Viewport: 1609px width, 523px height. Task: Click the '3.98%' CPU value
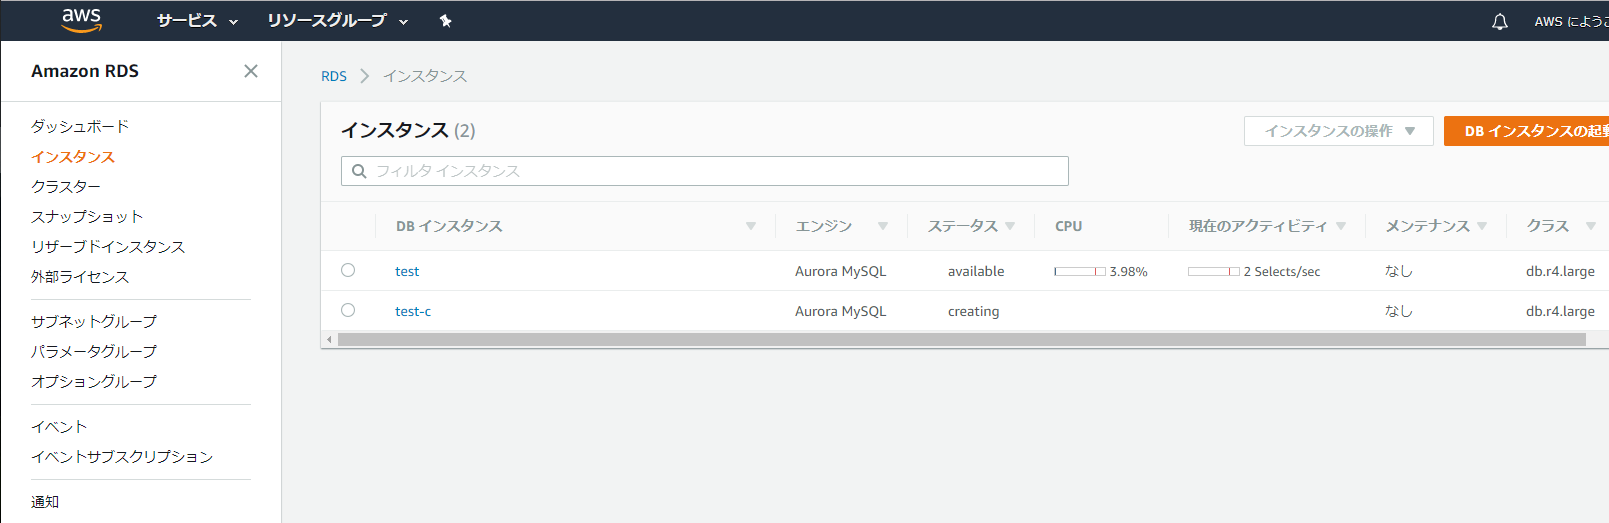click(1129, 271)
